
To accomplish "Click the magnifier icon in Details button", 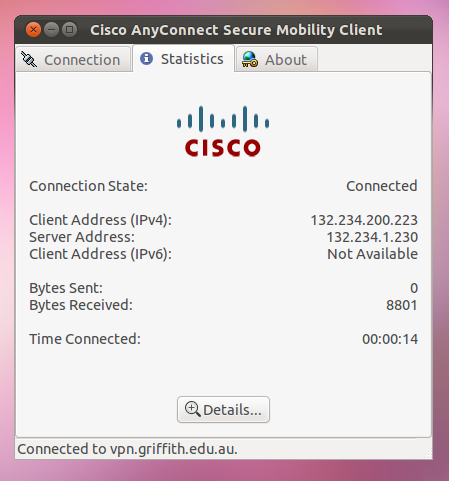I will [193, 409].
